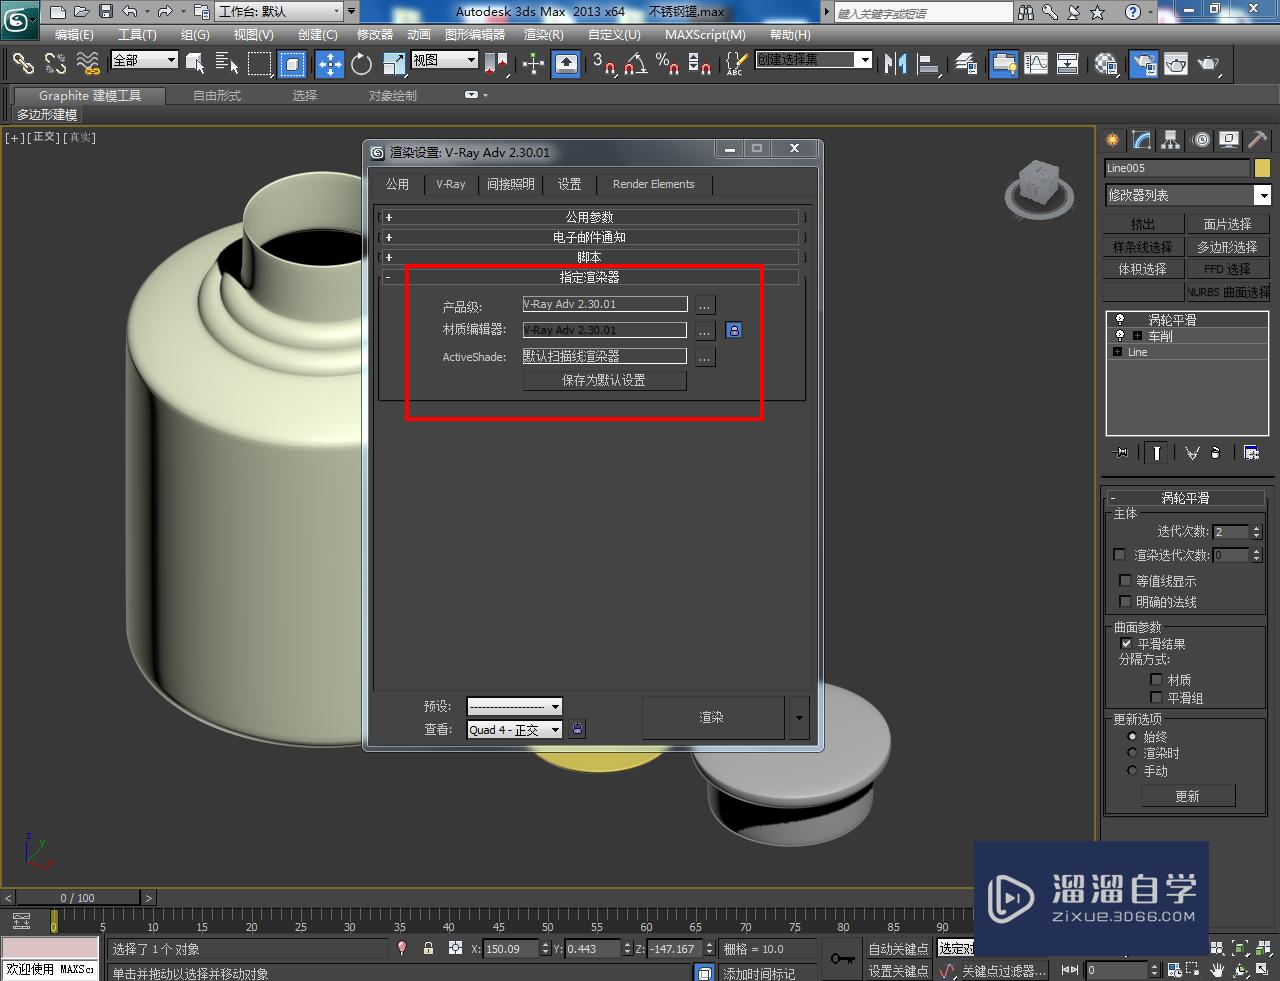Open the Curve Editor icon
This screenshot has height=981, width=1280.
pos(1036,64)
